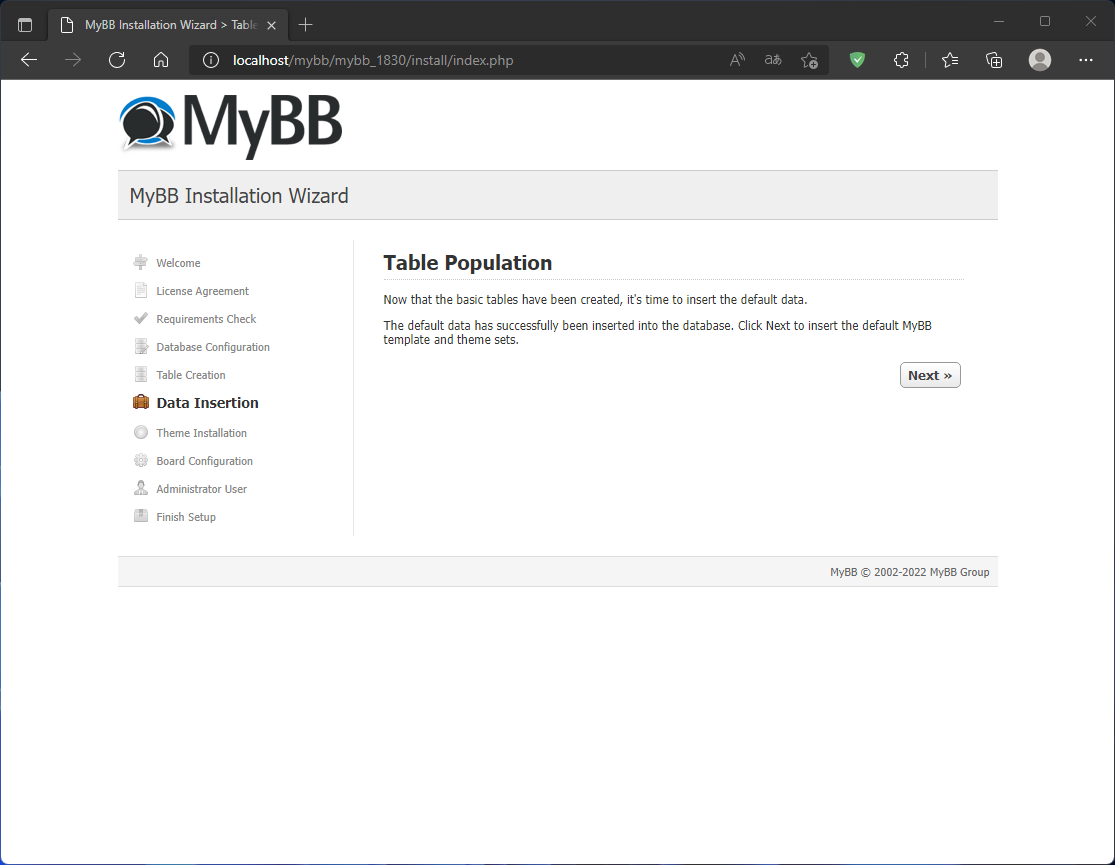
Task: Click the Database Configuration icon
Action: (x=141, y=346)
